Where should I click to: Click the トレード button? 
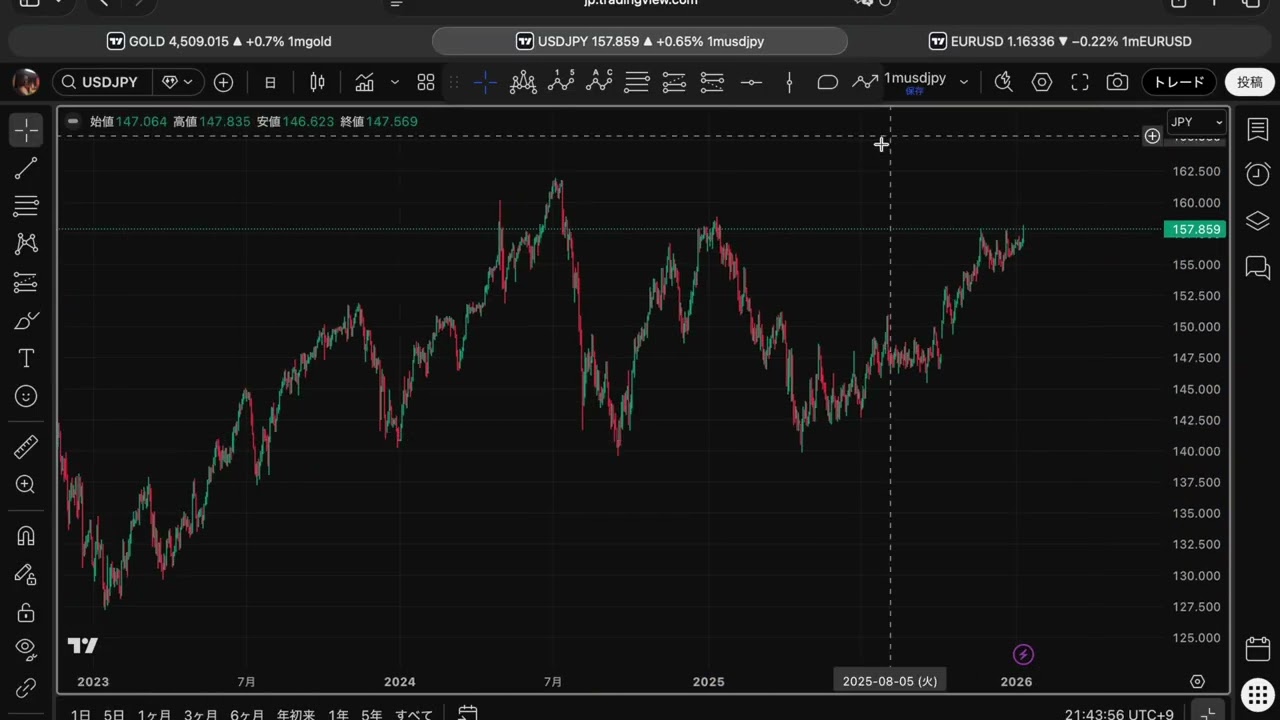[1179, 82]
